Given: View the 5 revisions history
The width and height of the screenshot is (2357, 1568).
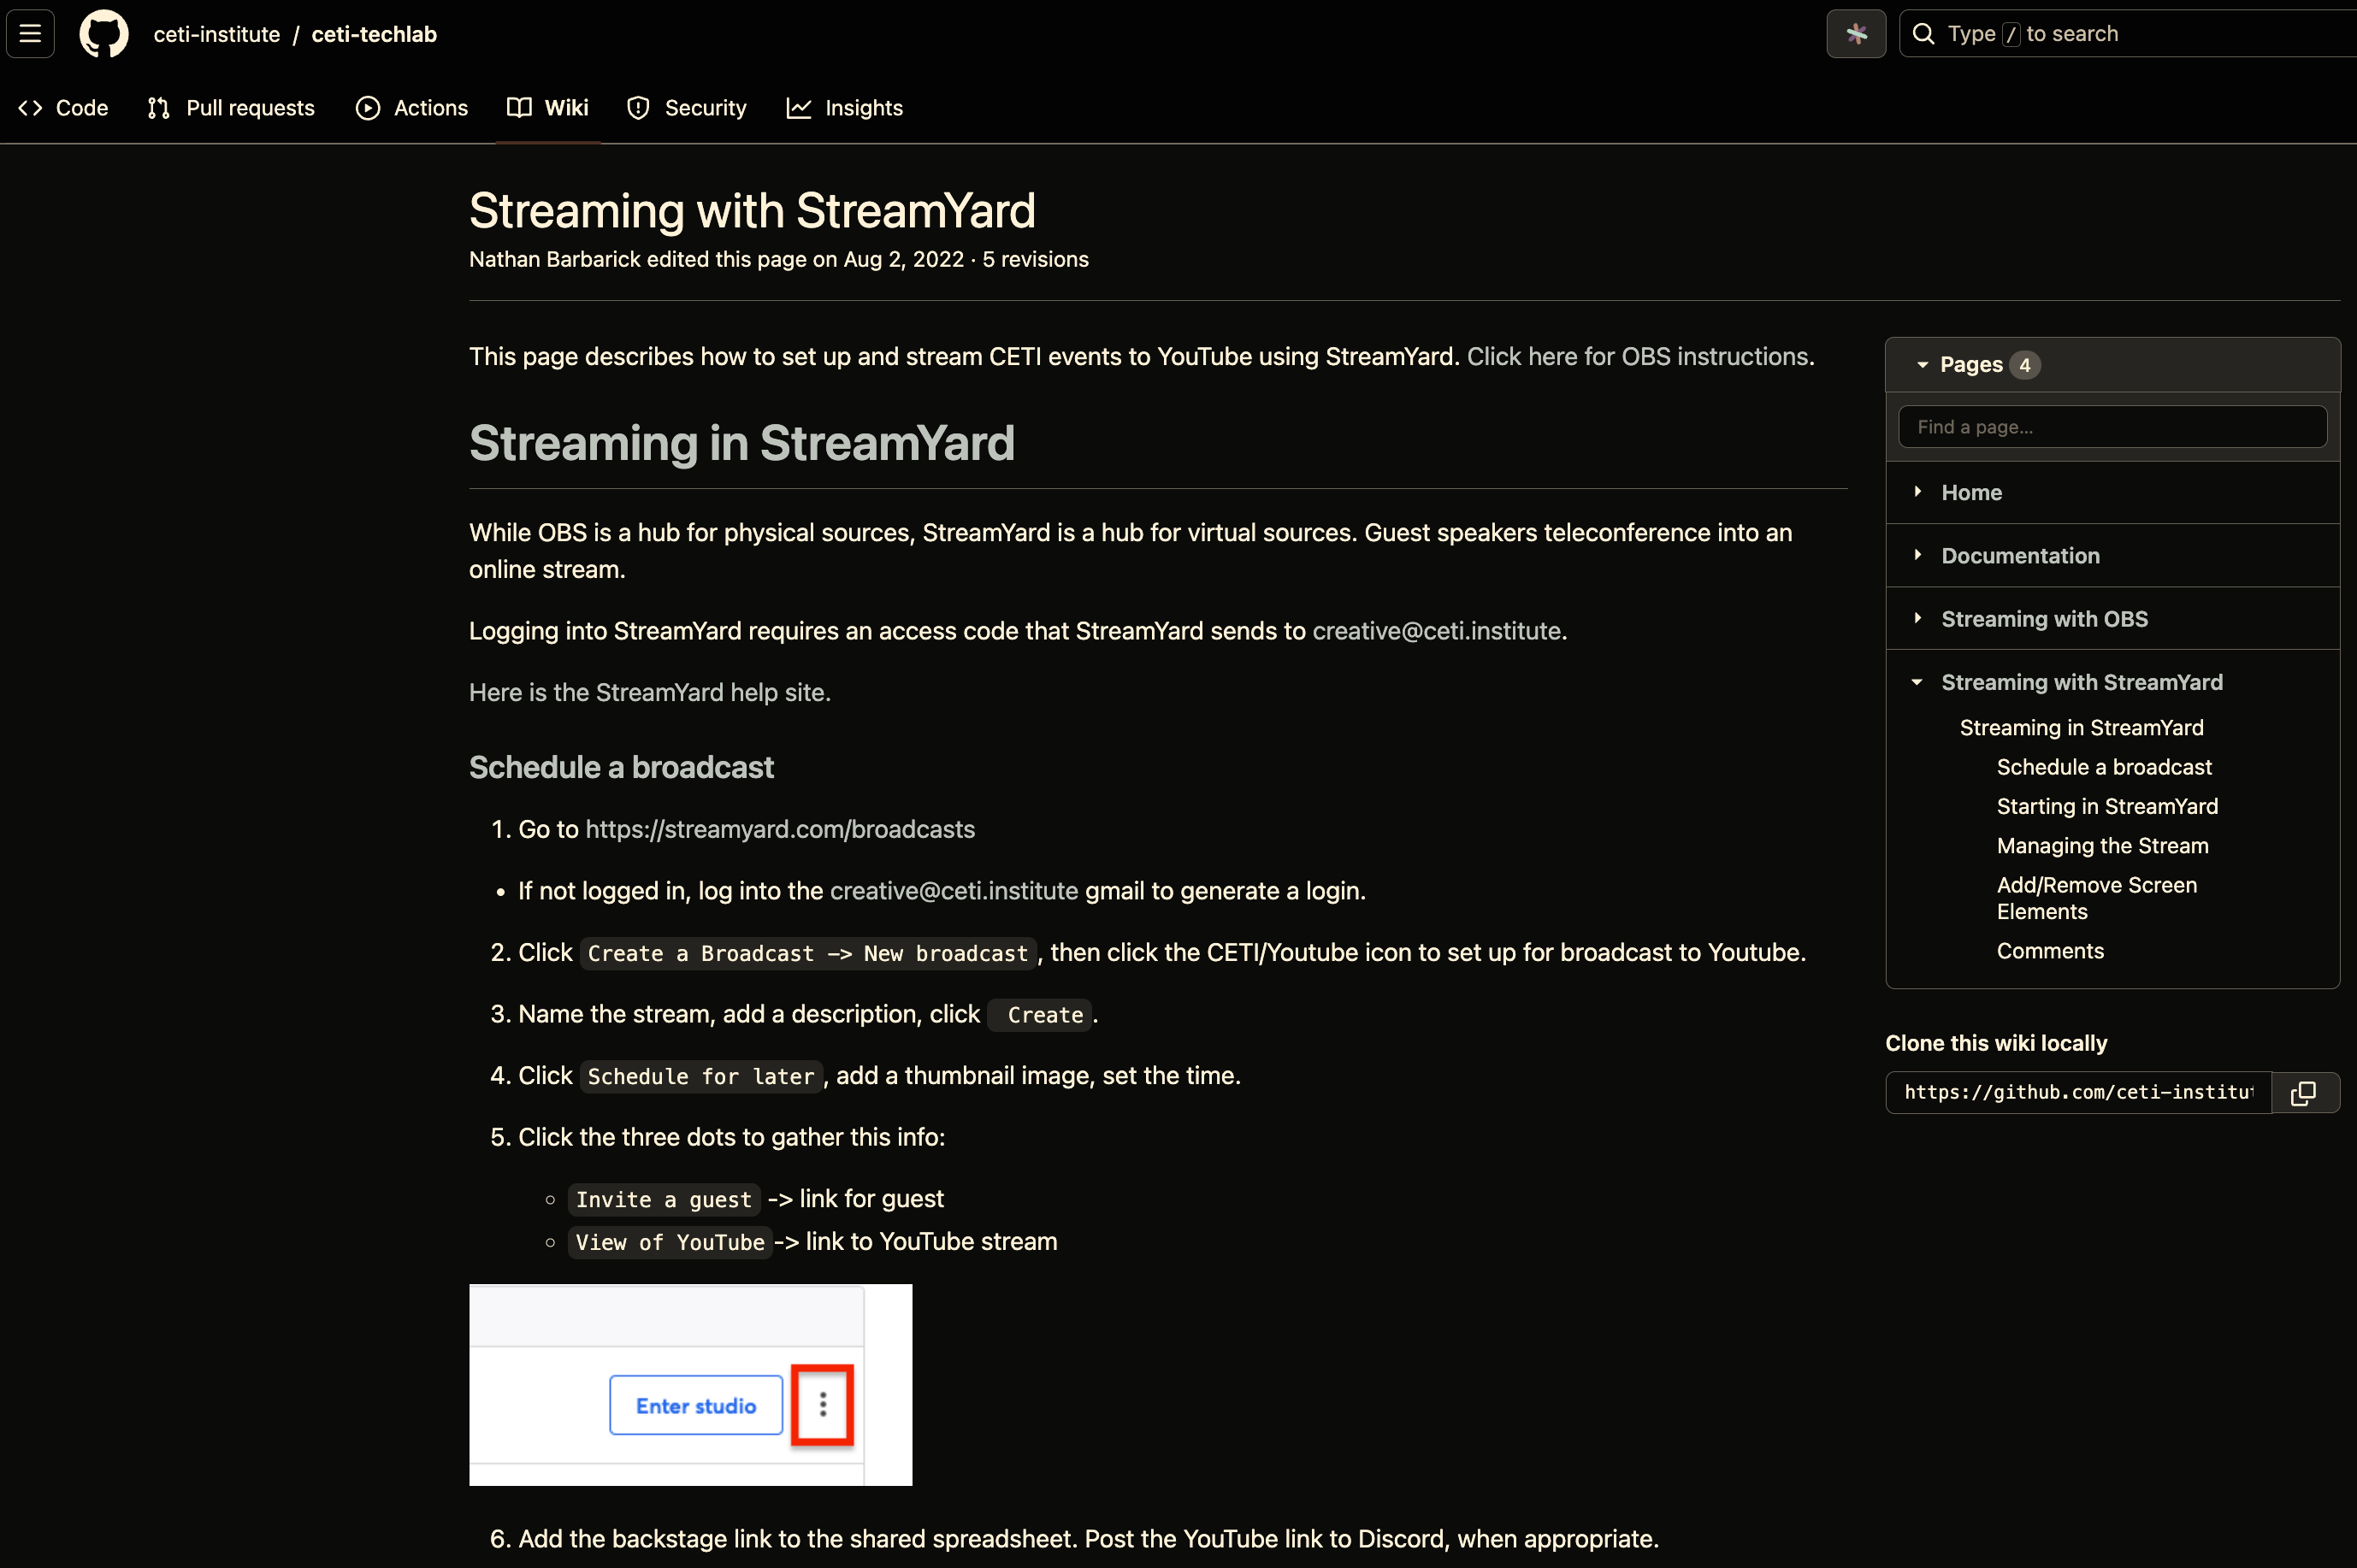Looking at the screenshot, I should [x=1035, y=259].
